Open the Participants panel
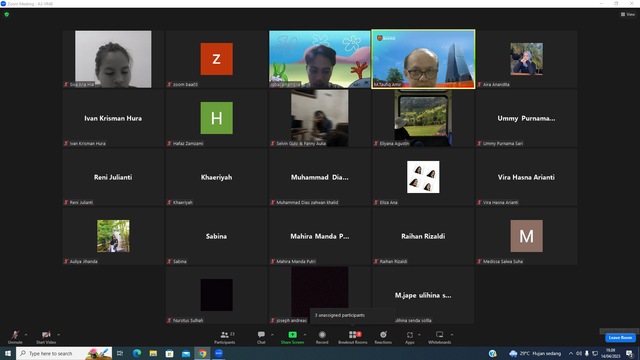This screenshot has width=640, height=360. coord(225,337)
